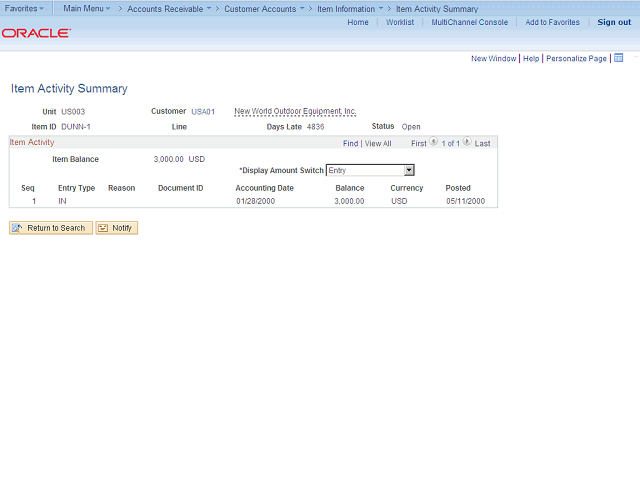This screenshot has height=480, width=640.
Task: Open New World Outdoor Equipment, Inc. link
Action: click(295, 111)
